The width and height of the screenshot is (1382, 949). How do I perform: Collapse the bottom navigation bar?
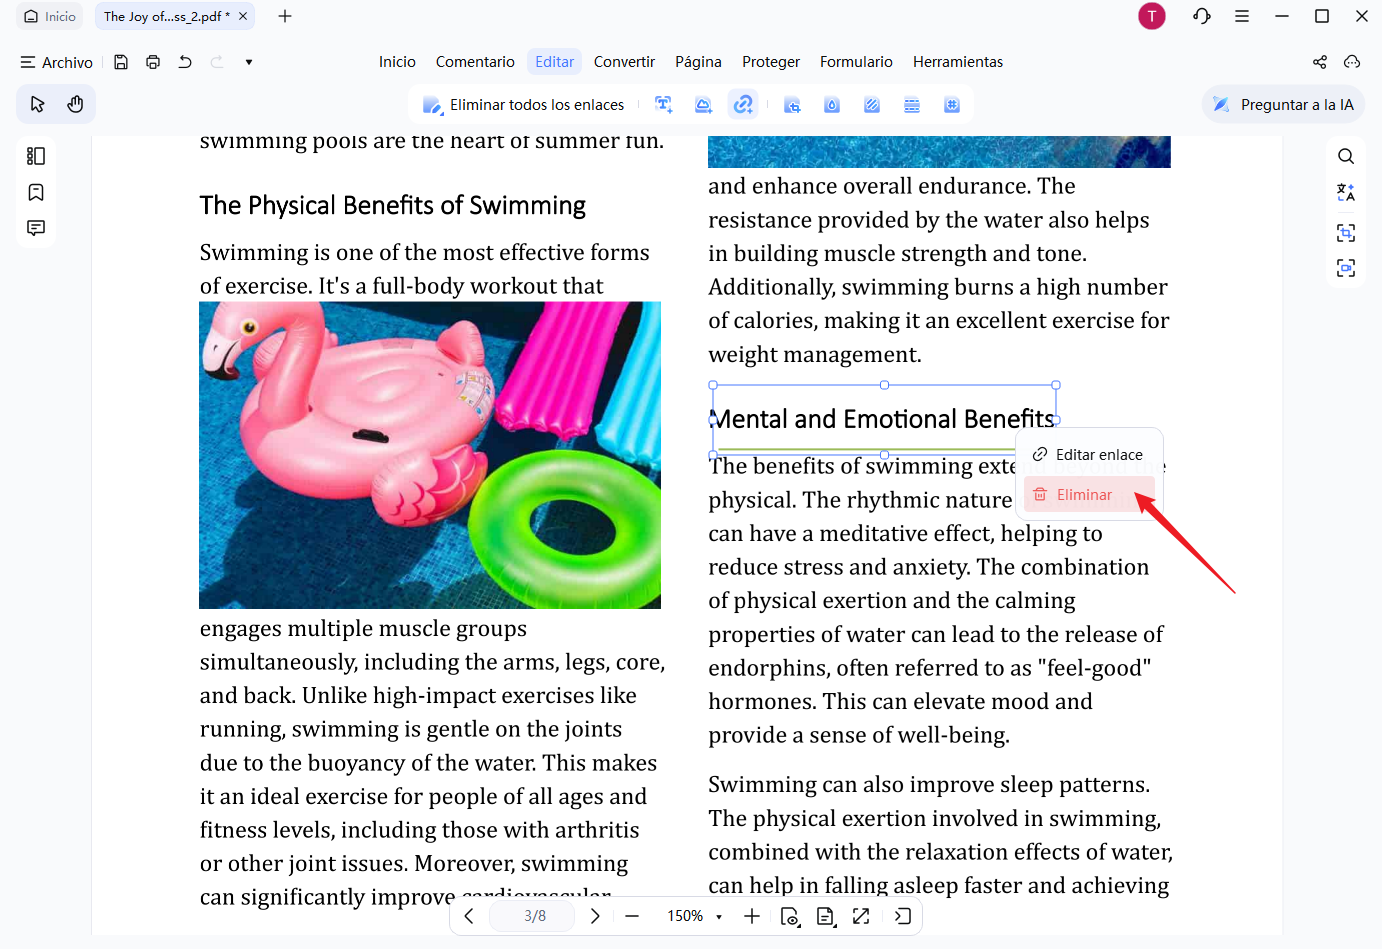(903, 916)
